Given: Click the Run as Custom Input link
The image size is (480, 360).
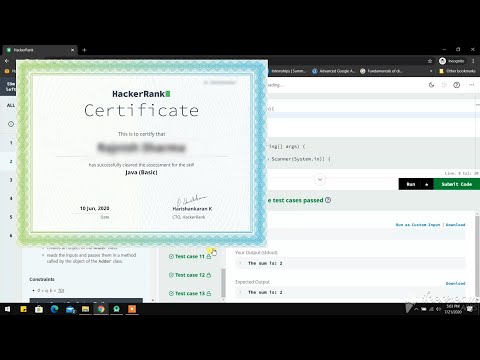Looking at the screenshot, I should pos(418,225).
